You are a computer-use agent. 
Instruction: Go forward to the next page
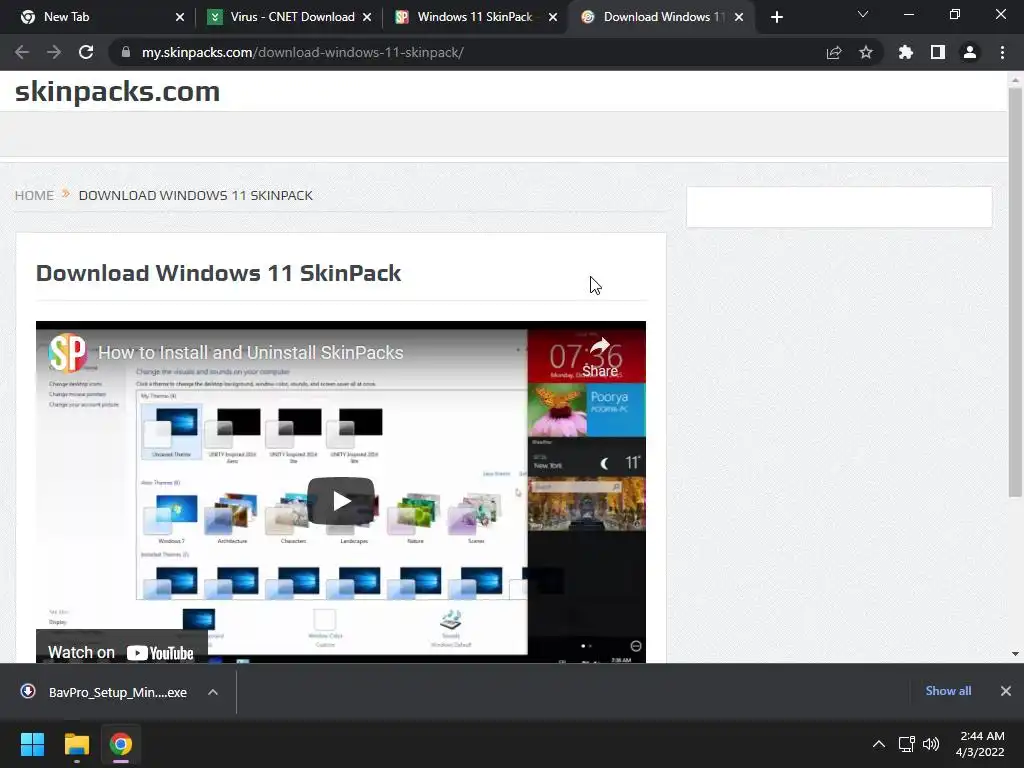[54, 52]
